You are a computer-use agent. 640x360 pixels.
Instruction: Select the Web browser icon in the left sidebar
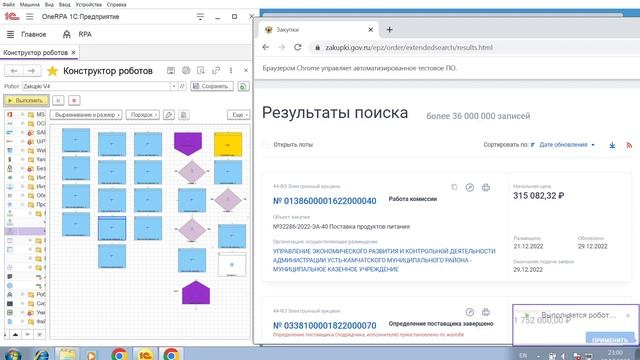click(10, 151)
